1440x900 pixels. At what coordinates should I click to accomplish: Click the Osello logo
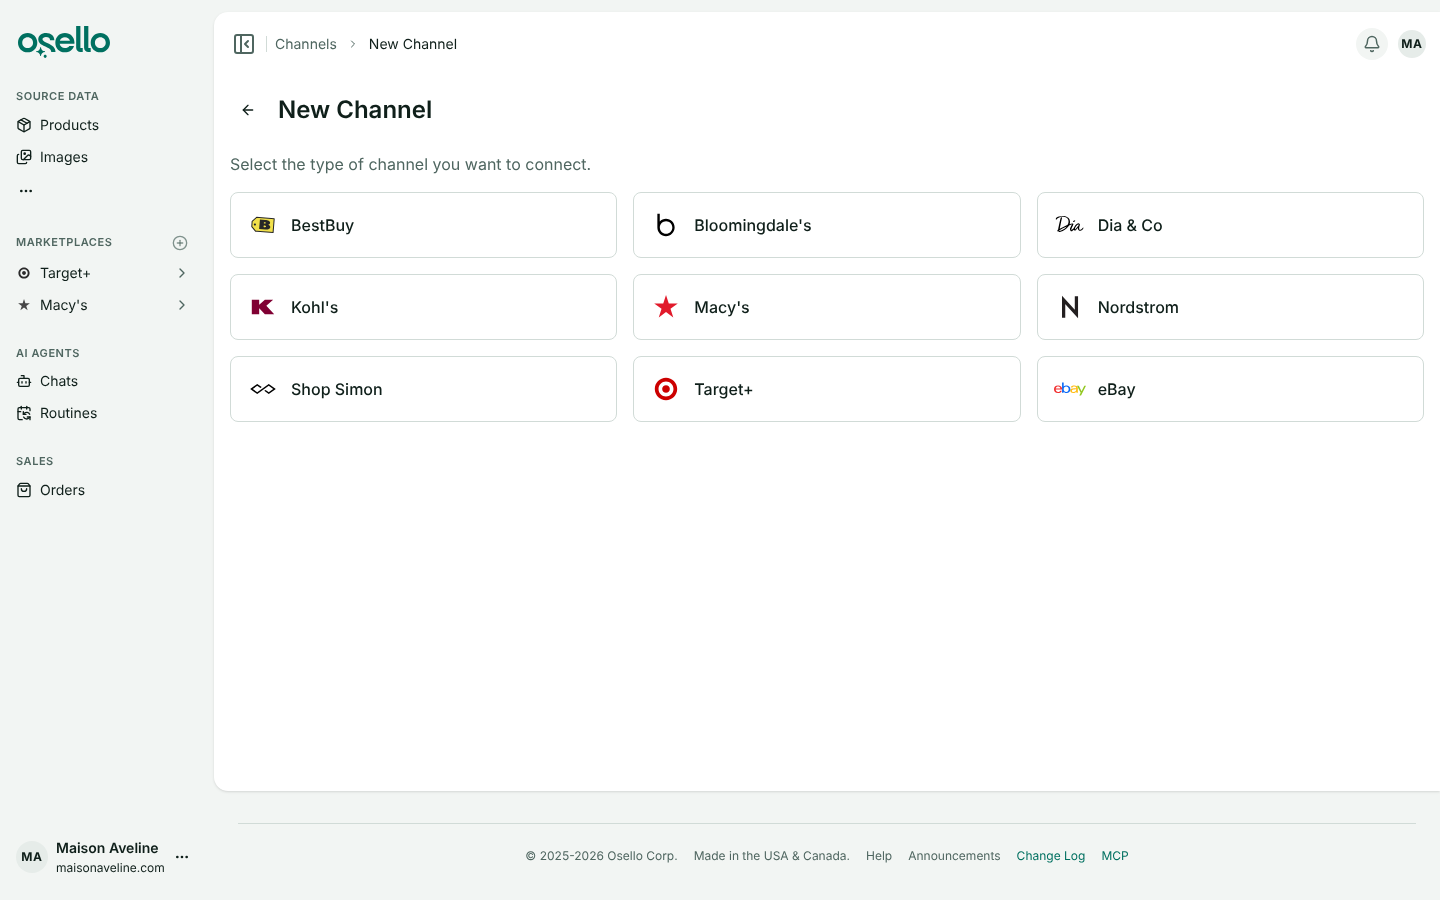64,42
